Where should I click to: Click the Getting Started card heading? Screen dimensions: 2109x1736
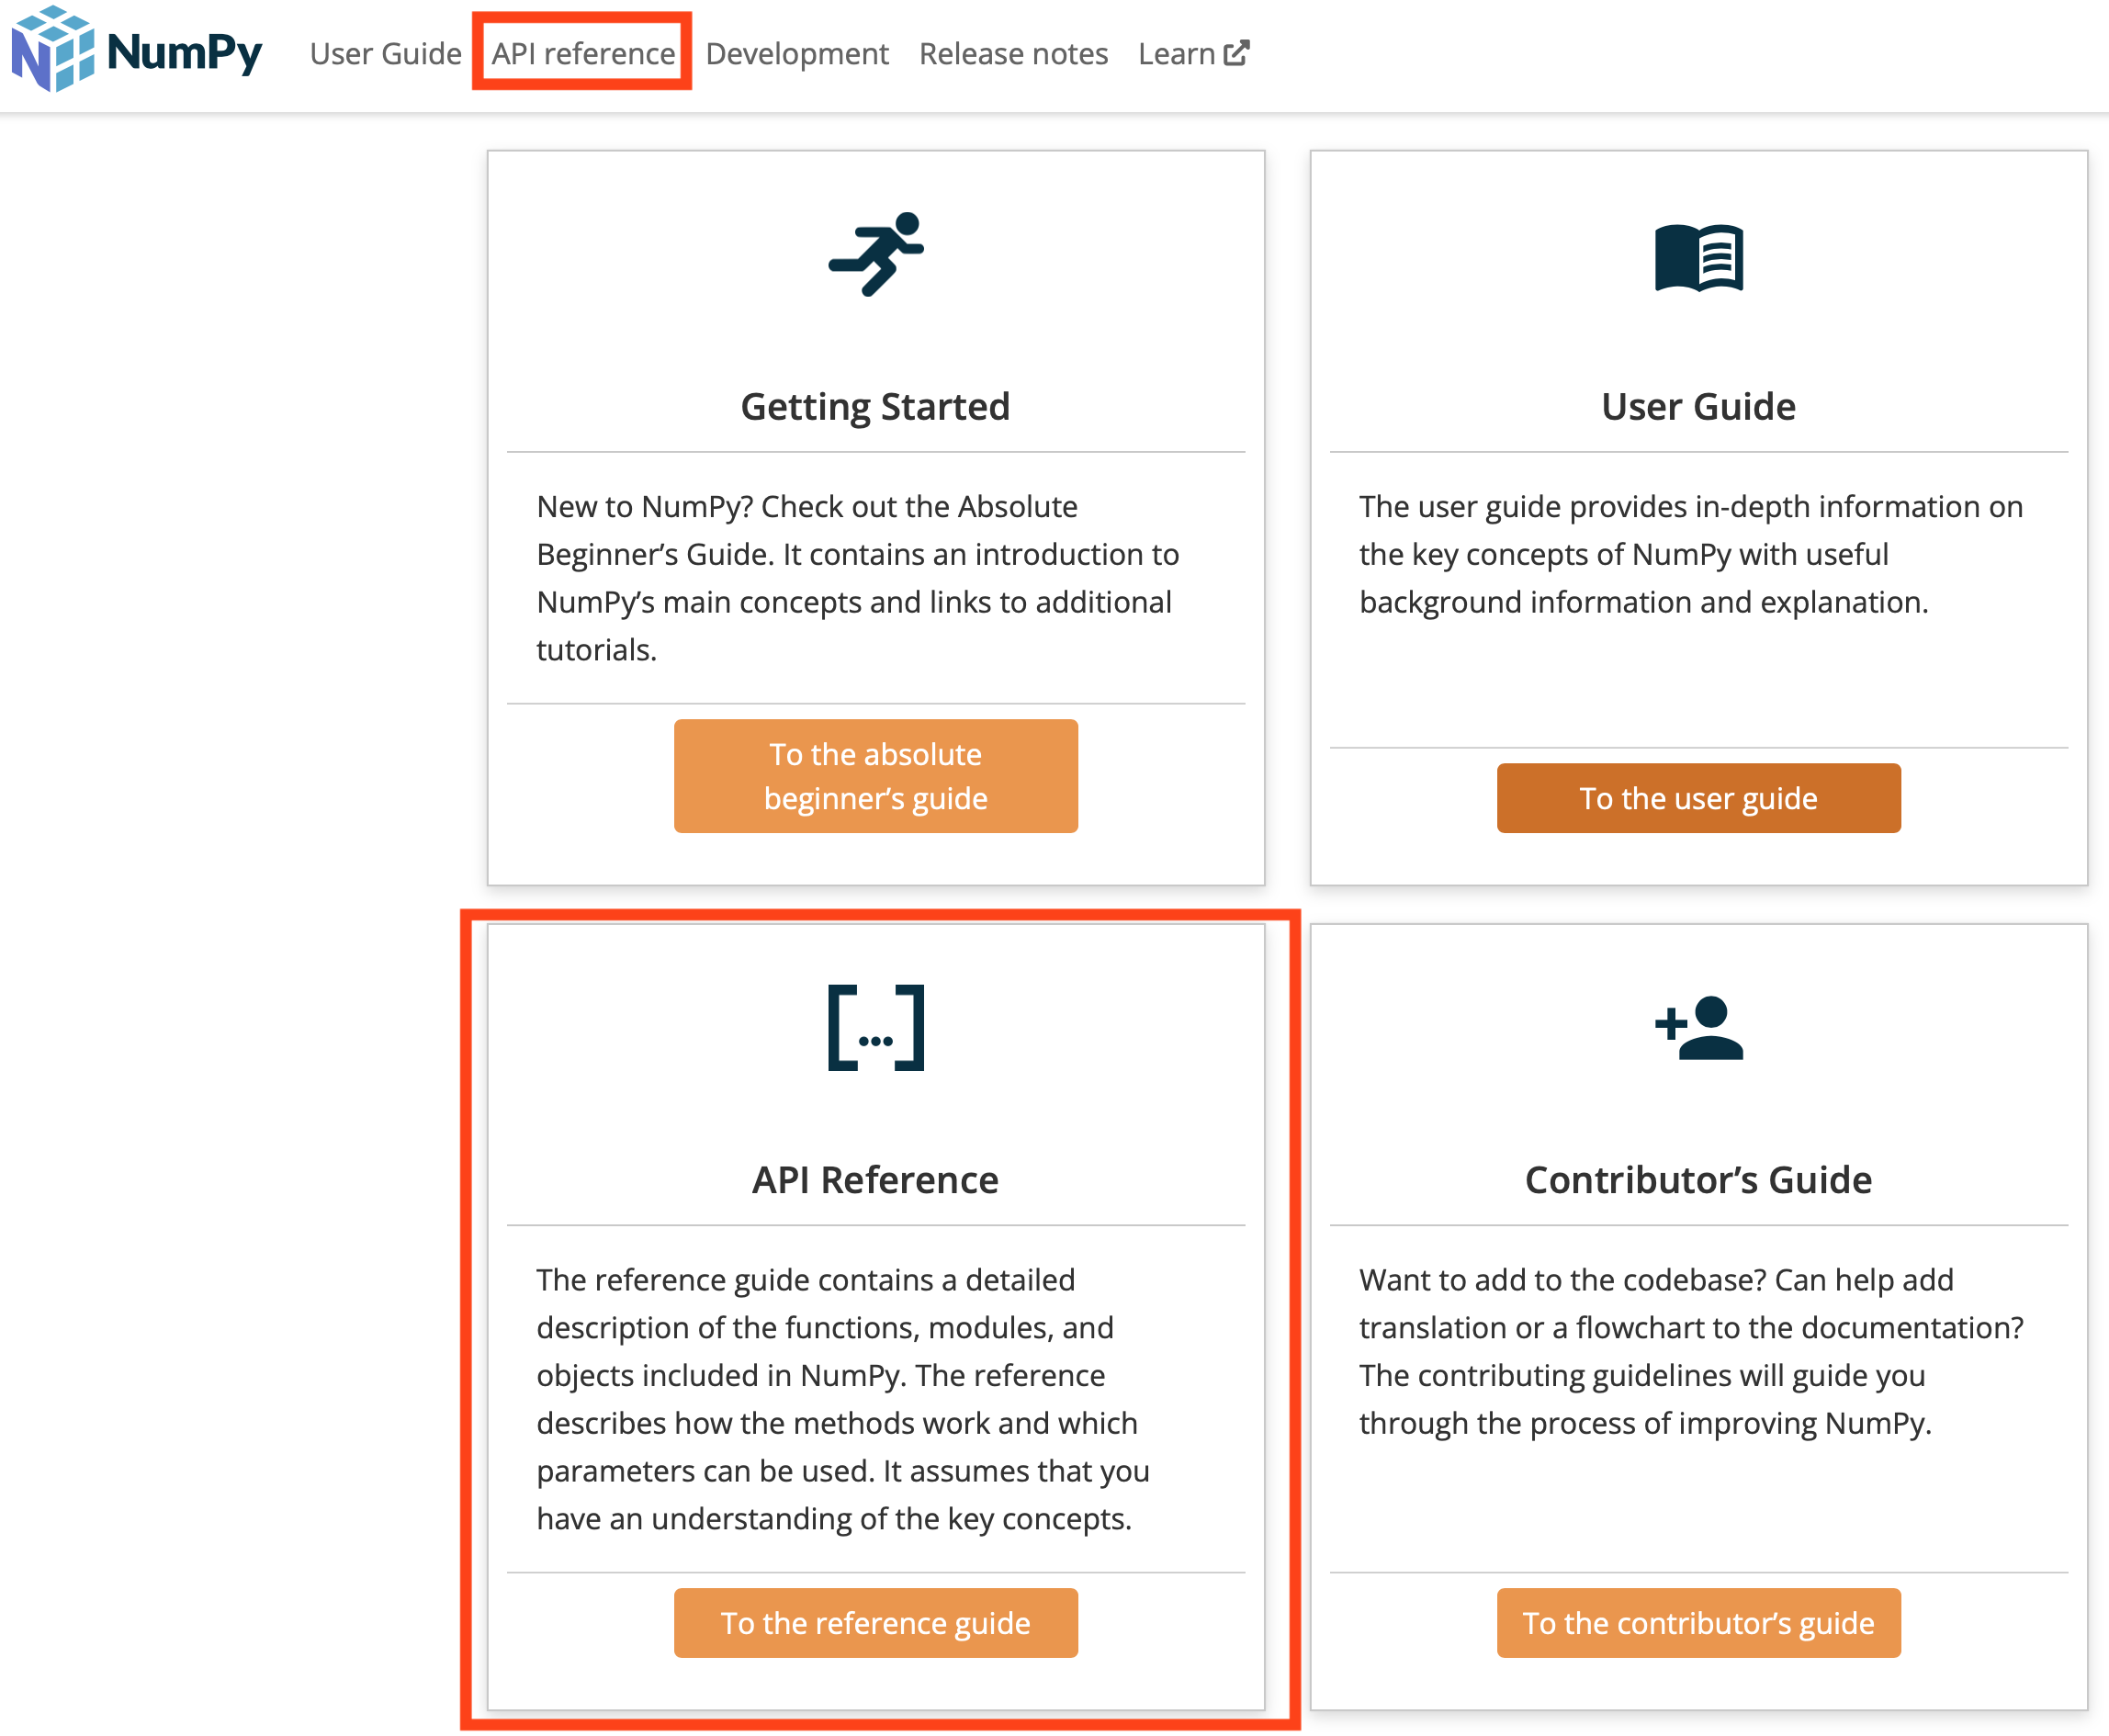pyautogui.click(x=875, y=407)
